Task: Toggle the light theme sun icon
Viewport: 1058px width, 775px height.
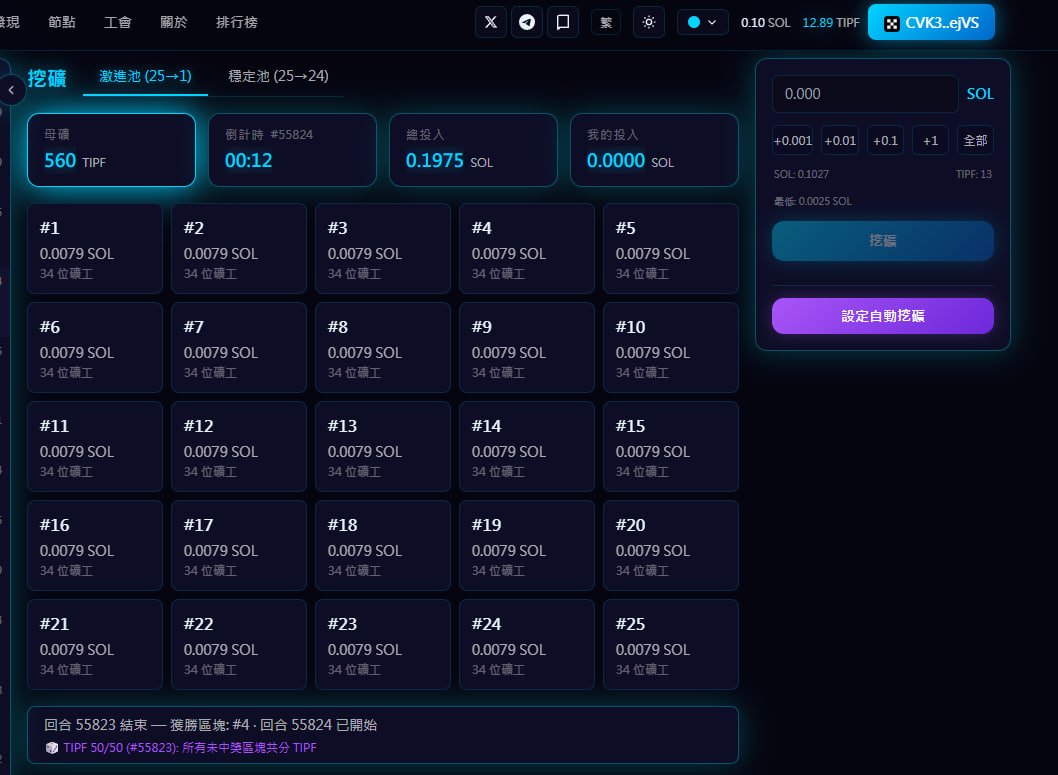Action: click(x=649, y=22)
